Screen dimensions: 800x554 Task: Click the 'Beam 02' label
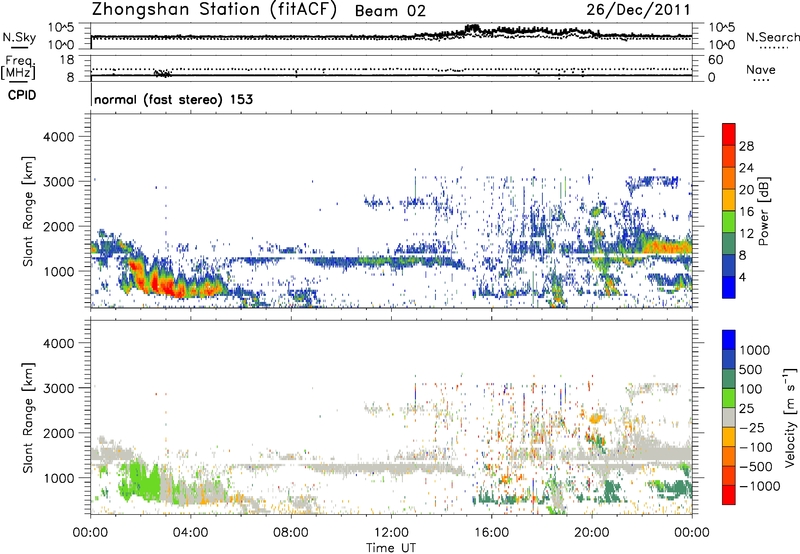tap(390, 11)
